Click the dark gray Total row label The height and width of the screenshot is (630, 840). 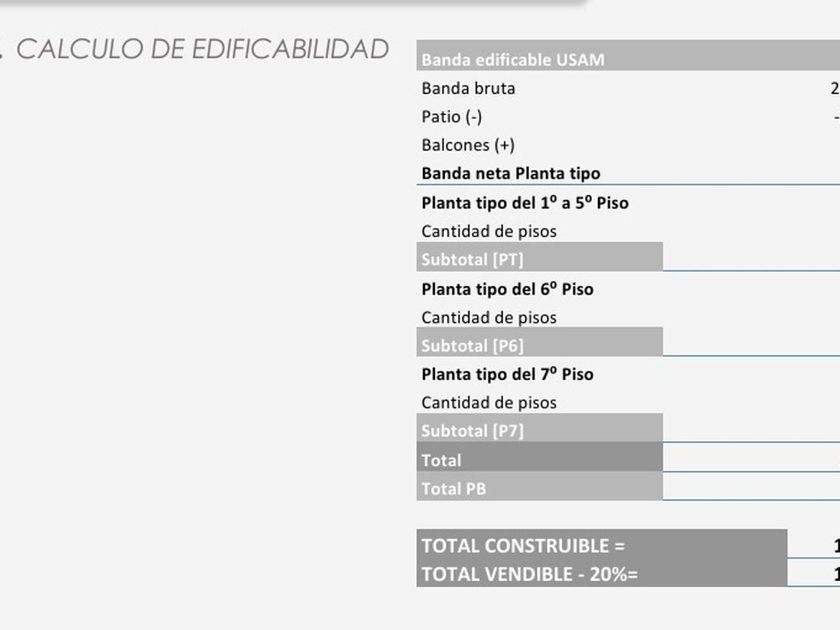[x=540, y=460]
